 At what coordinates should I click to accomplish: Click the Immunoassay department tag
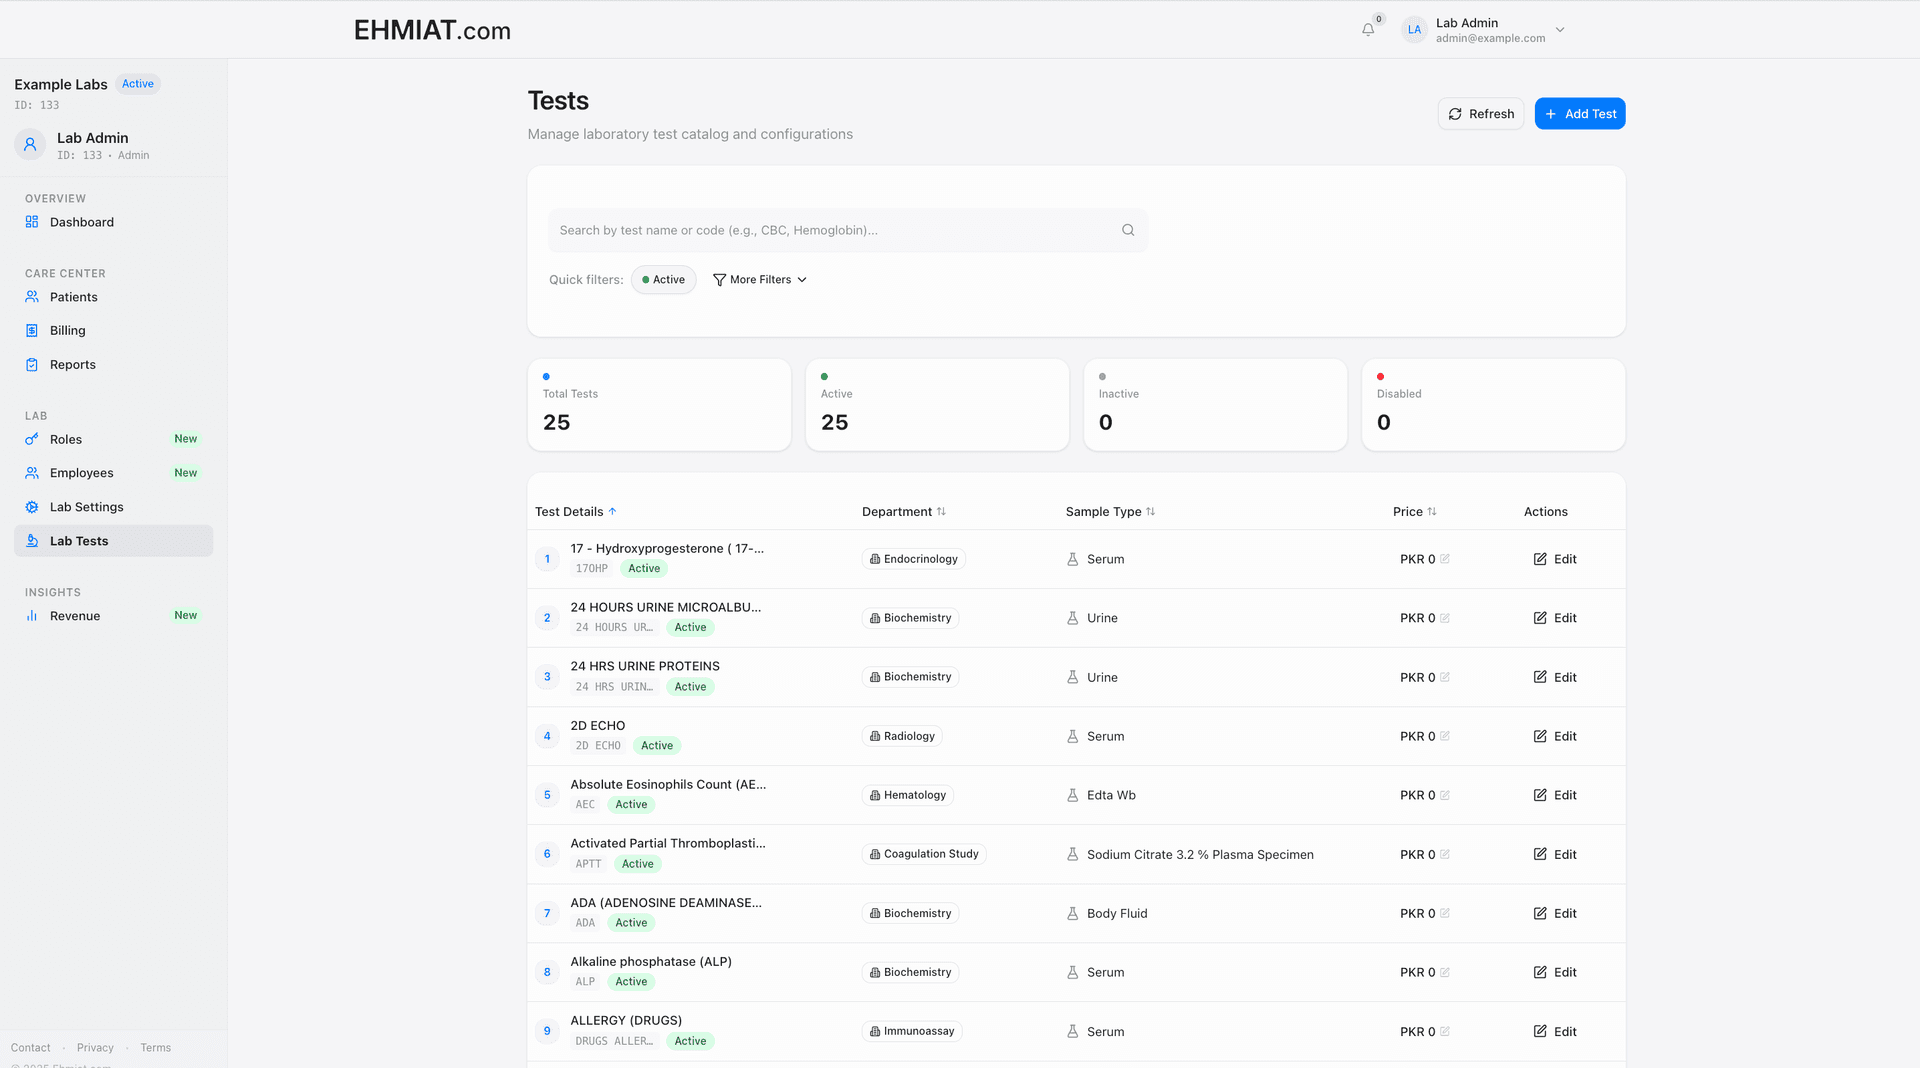912,1031
